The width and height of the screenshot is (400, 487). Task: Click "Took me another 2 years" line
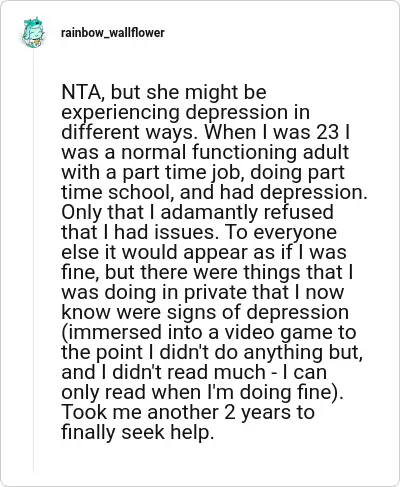click(178, 412)
